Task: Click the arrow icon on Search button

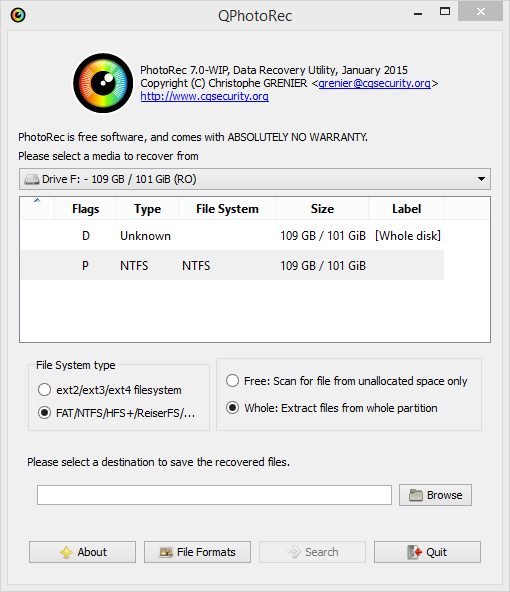Action: point(294,552)
